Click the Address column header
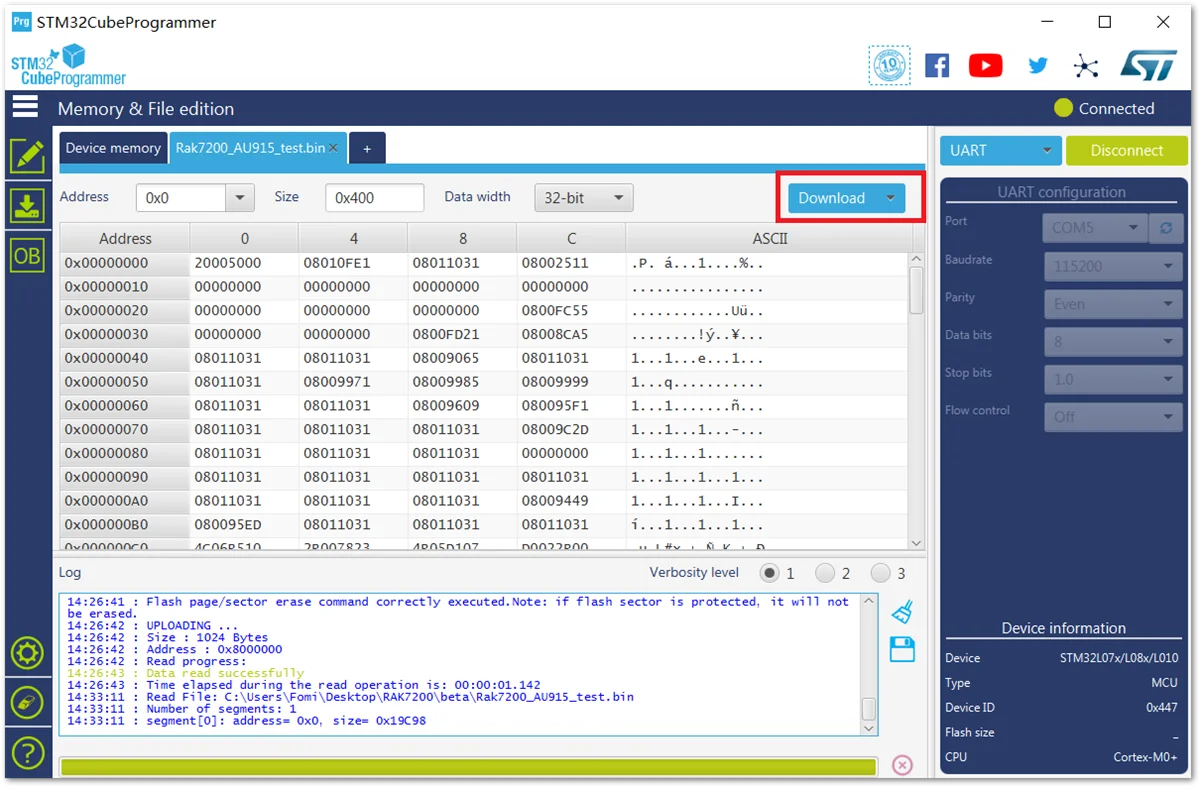1200x787 pixels. click(x=125, y=238)
